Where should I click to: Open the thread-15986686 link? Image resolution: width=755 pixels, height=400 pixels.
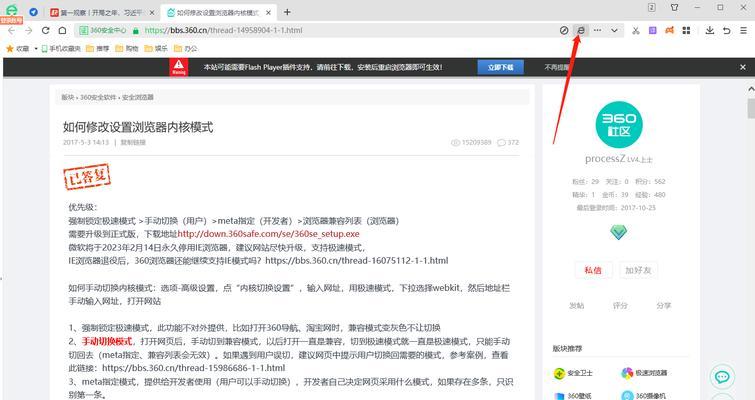(x=194, y=368)
